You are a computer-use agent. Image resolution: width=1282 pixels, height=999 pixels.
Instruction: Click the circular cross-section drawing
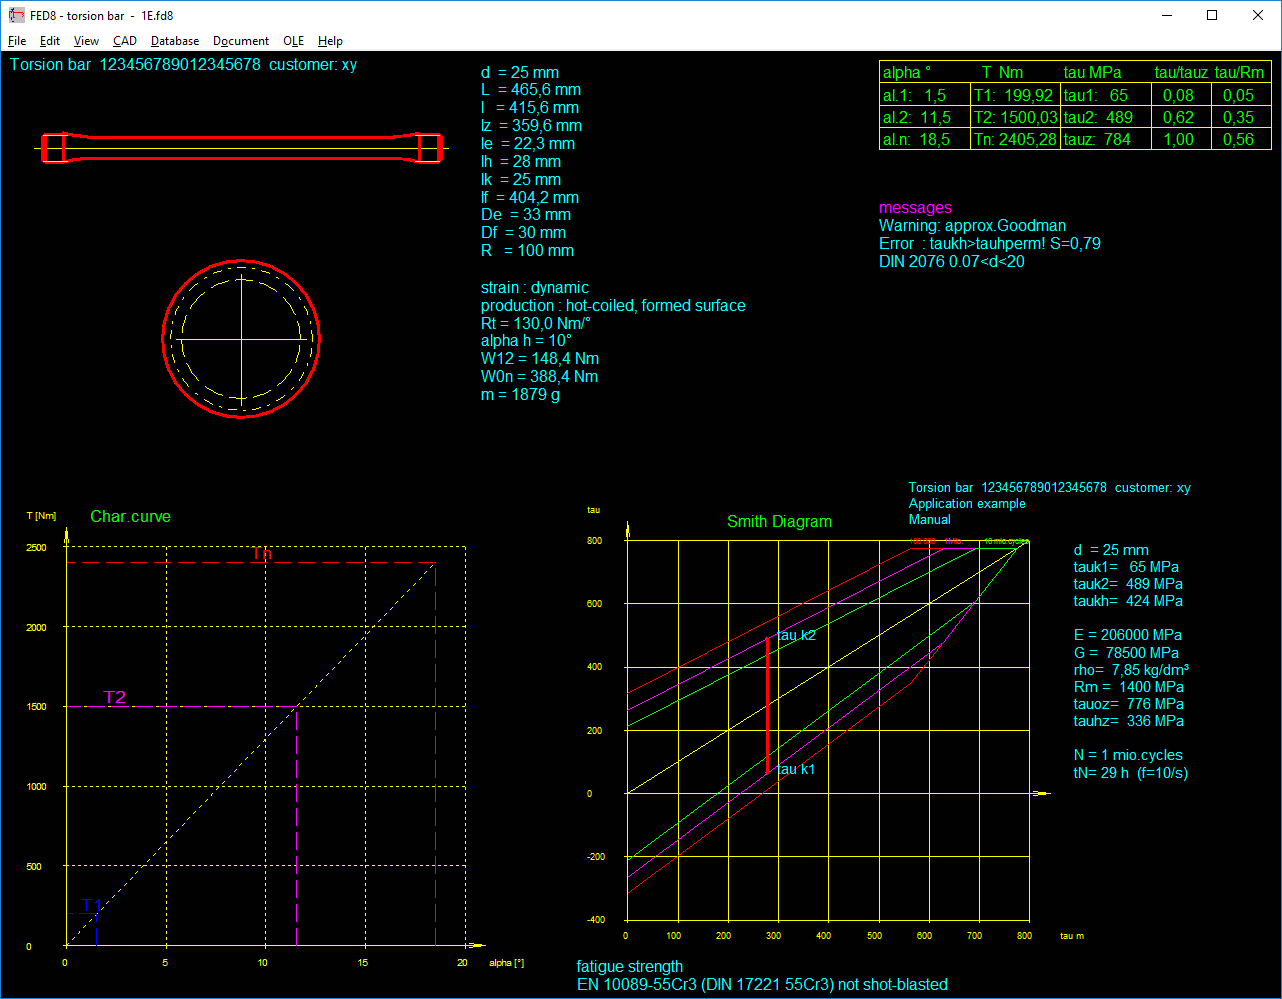(x=241, y=339)
